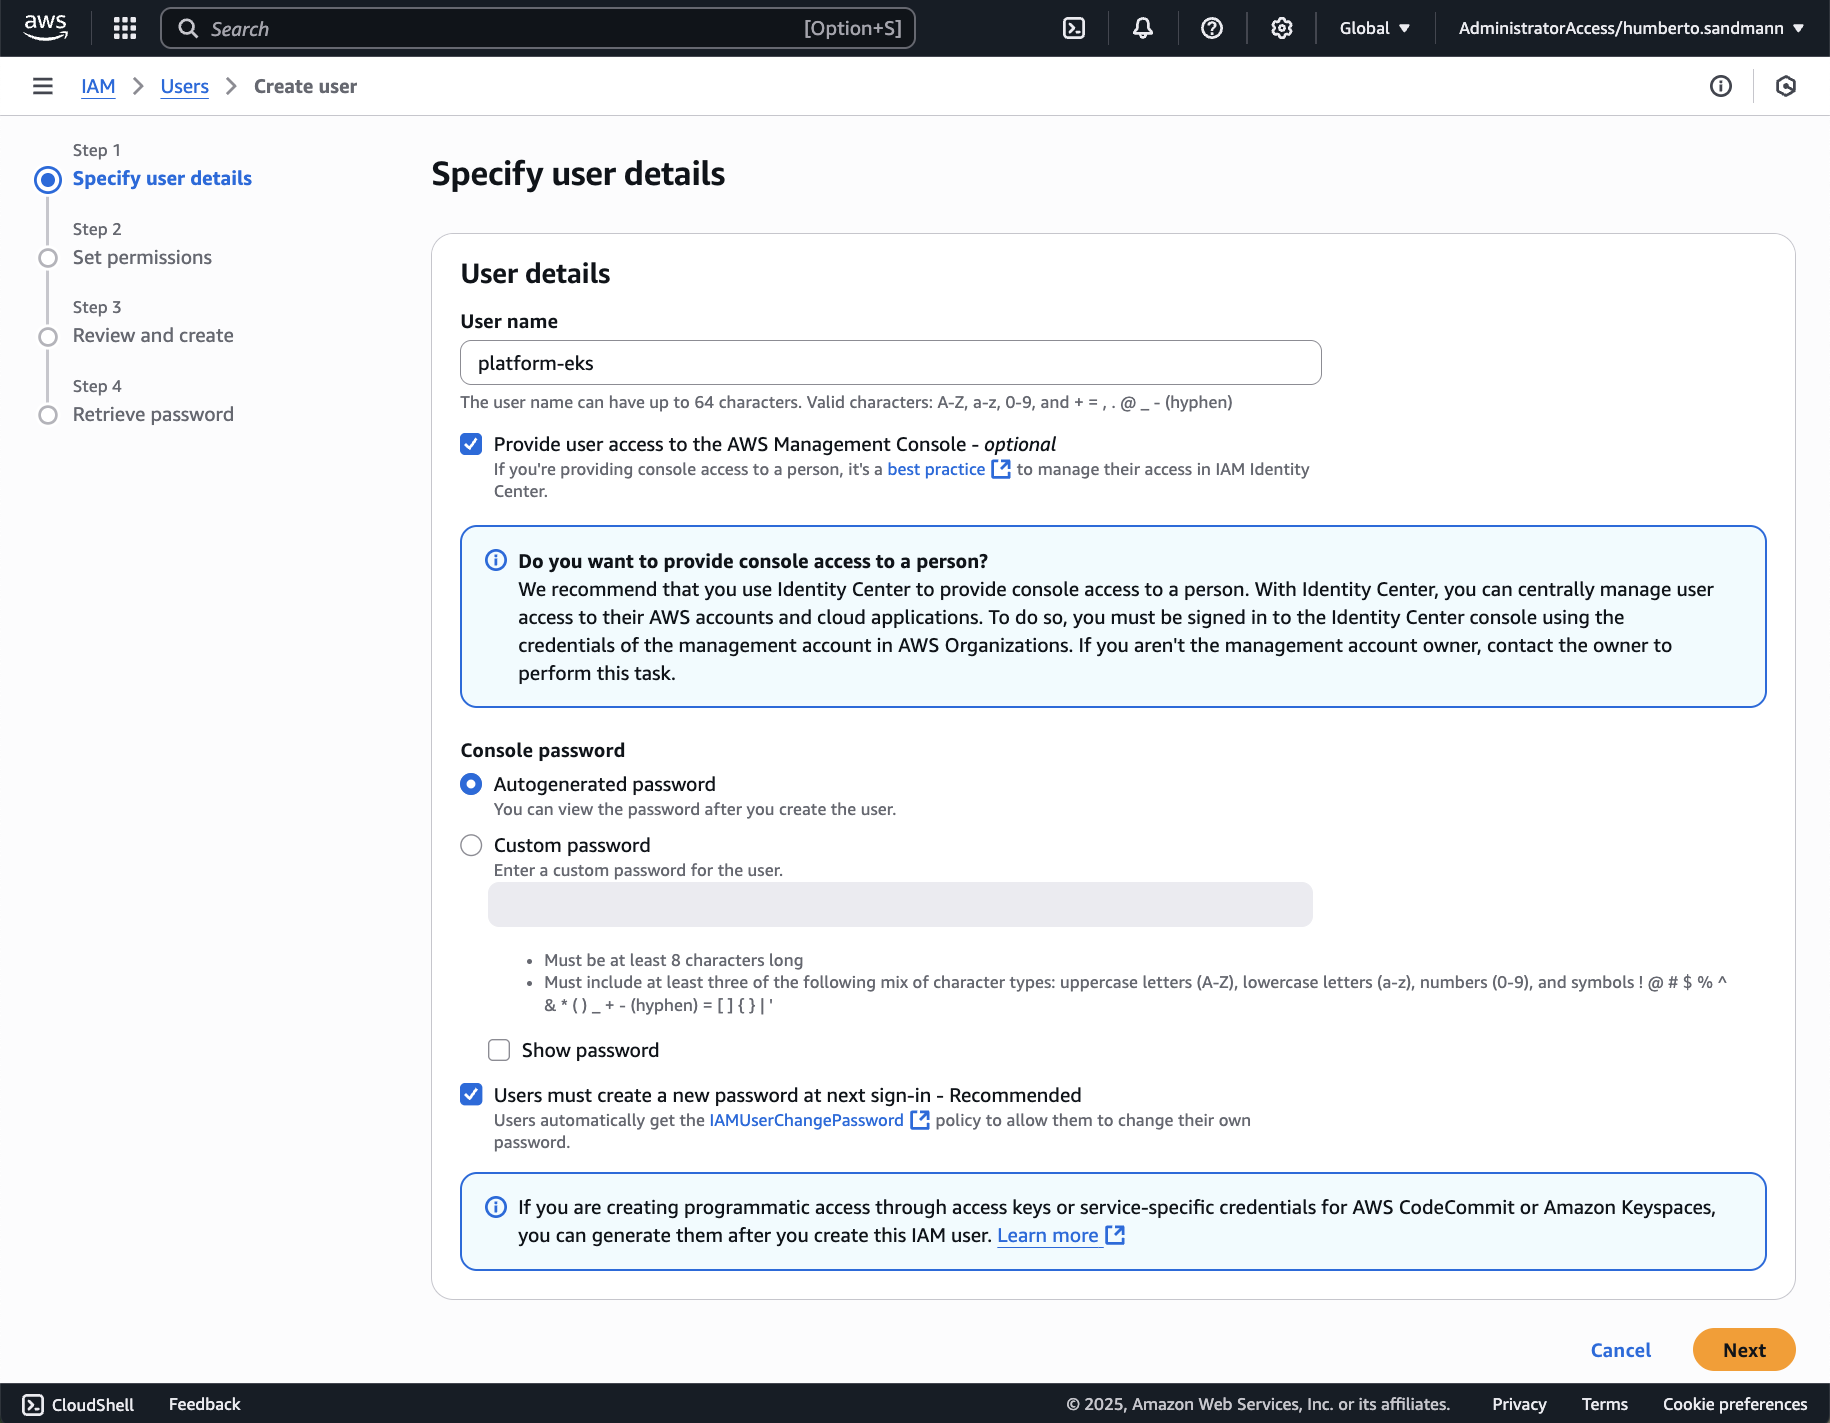Click the AWS logo home icon
This screenshot has width=1830, height=1423.
point(45,28)
